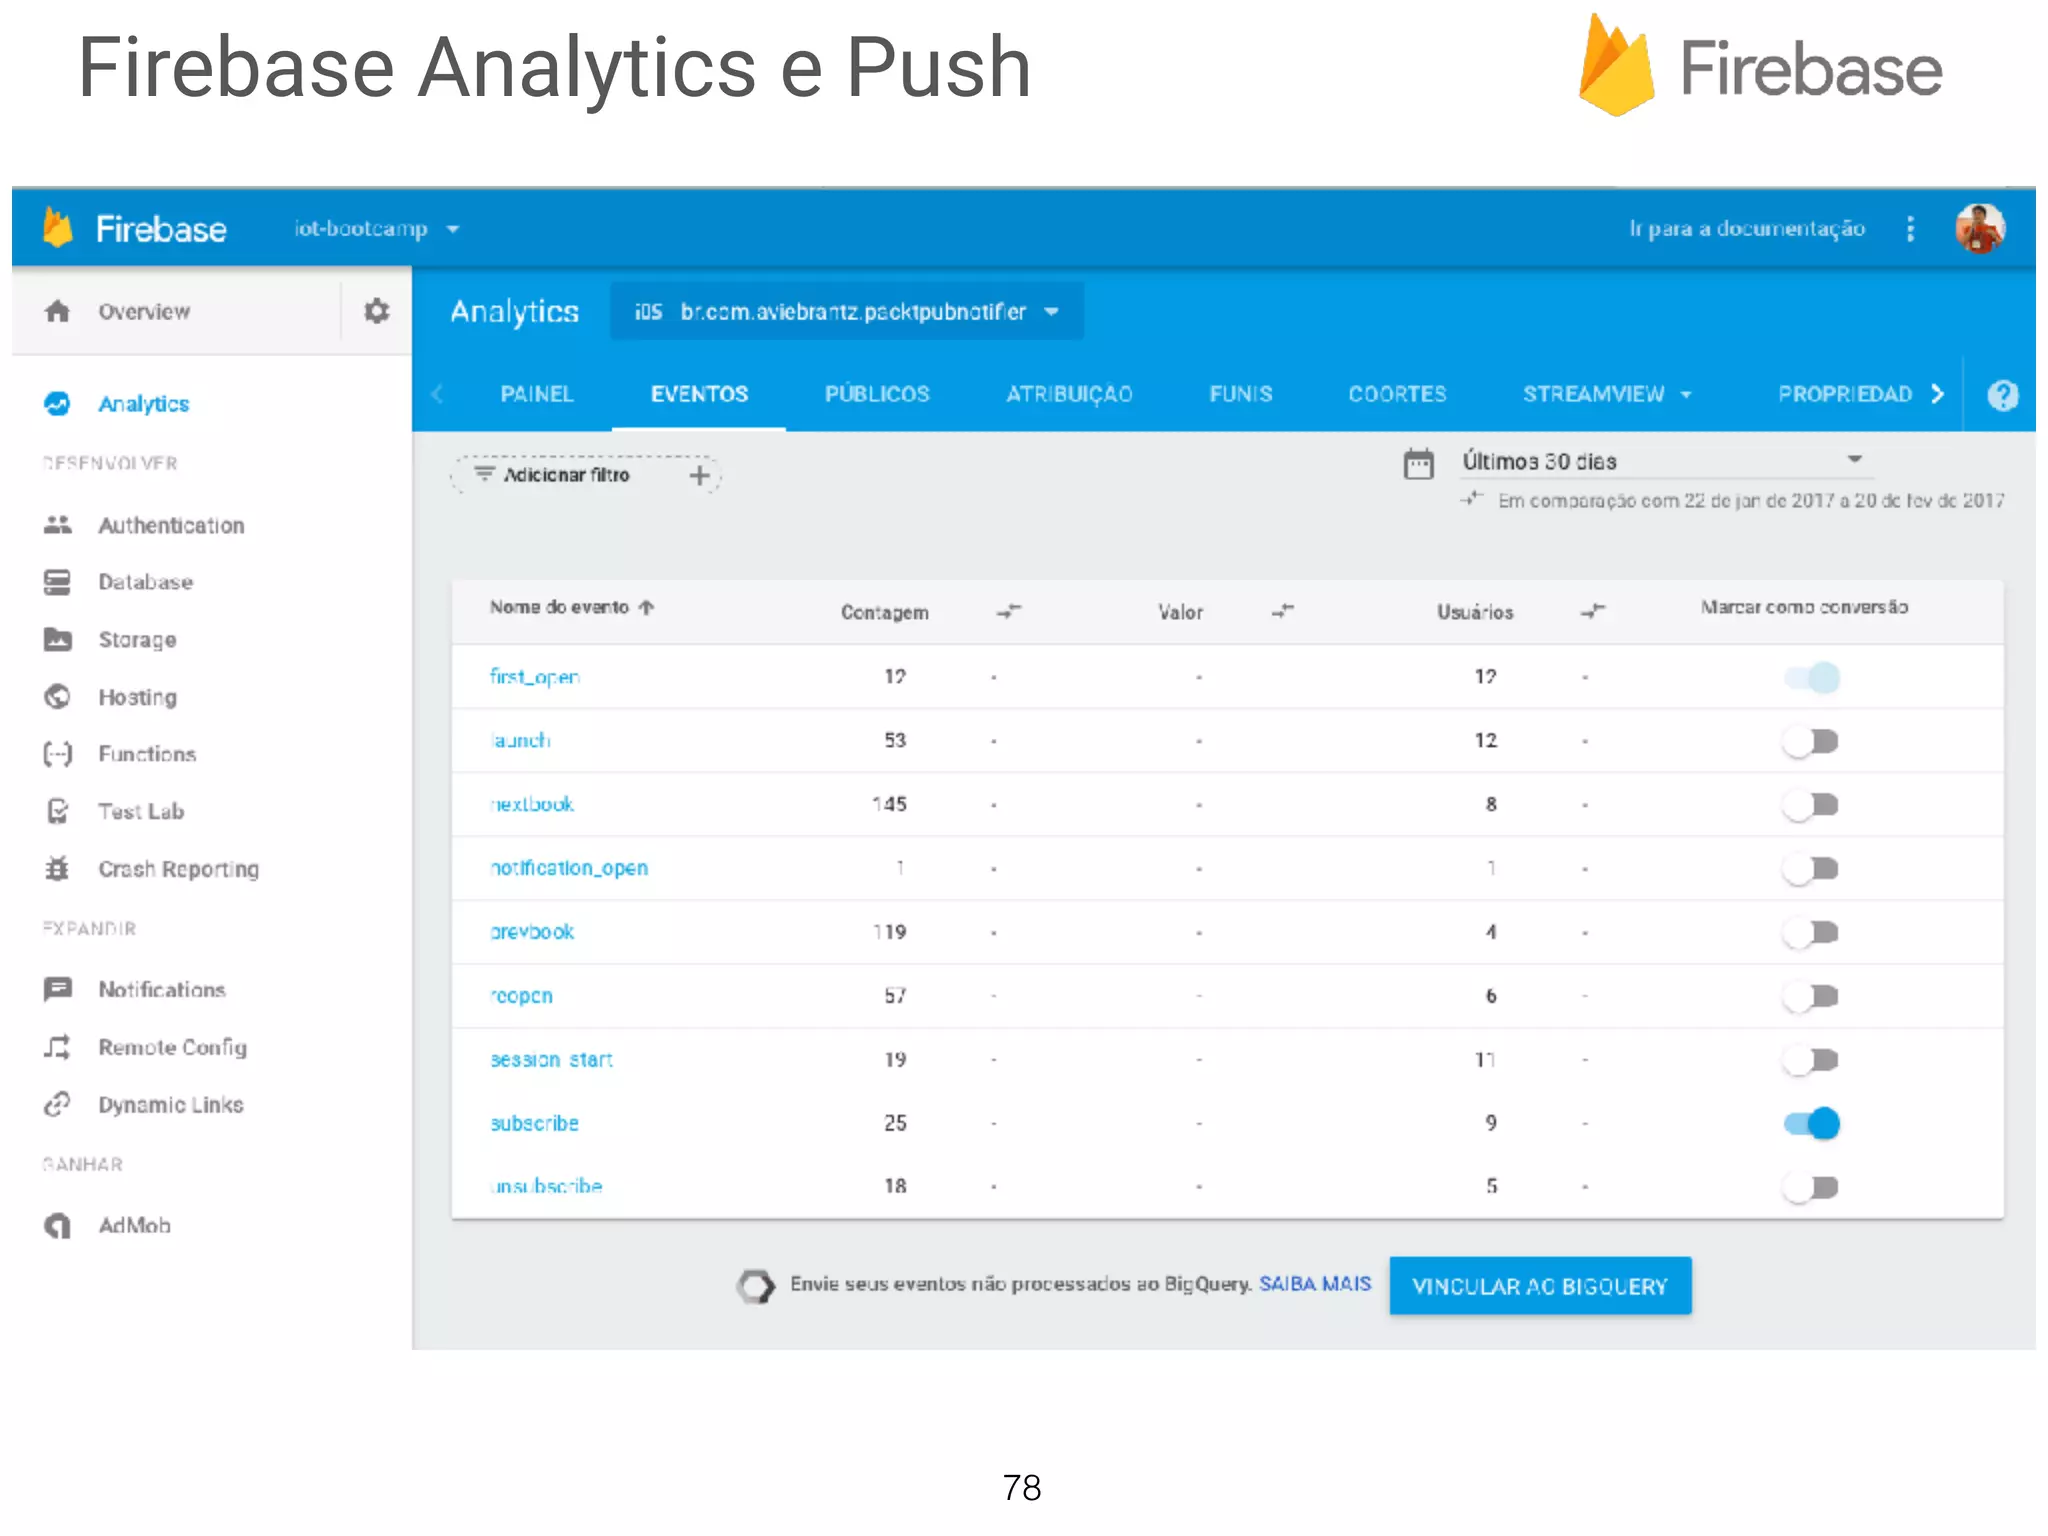The image size is (2048, 1536).
Task: Open the help question mark icon
Action: [x=2002, y=395]
